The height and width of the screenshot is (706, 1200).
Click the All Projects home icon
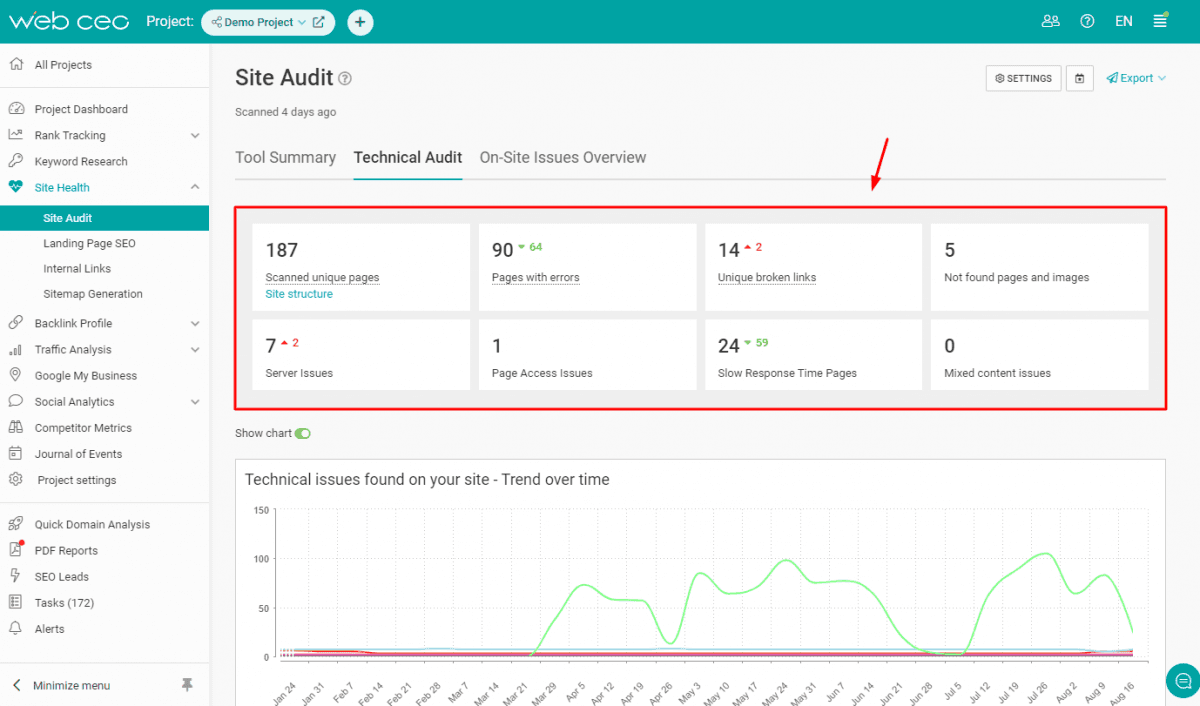pos(15,64)
